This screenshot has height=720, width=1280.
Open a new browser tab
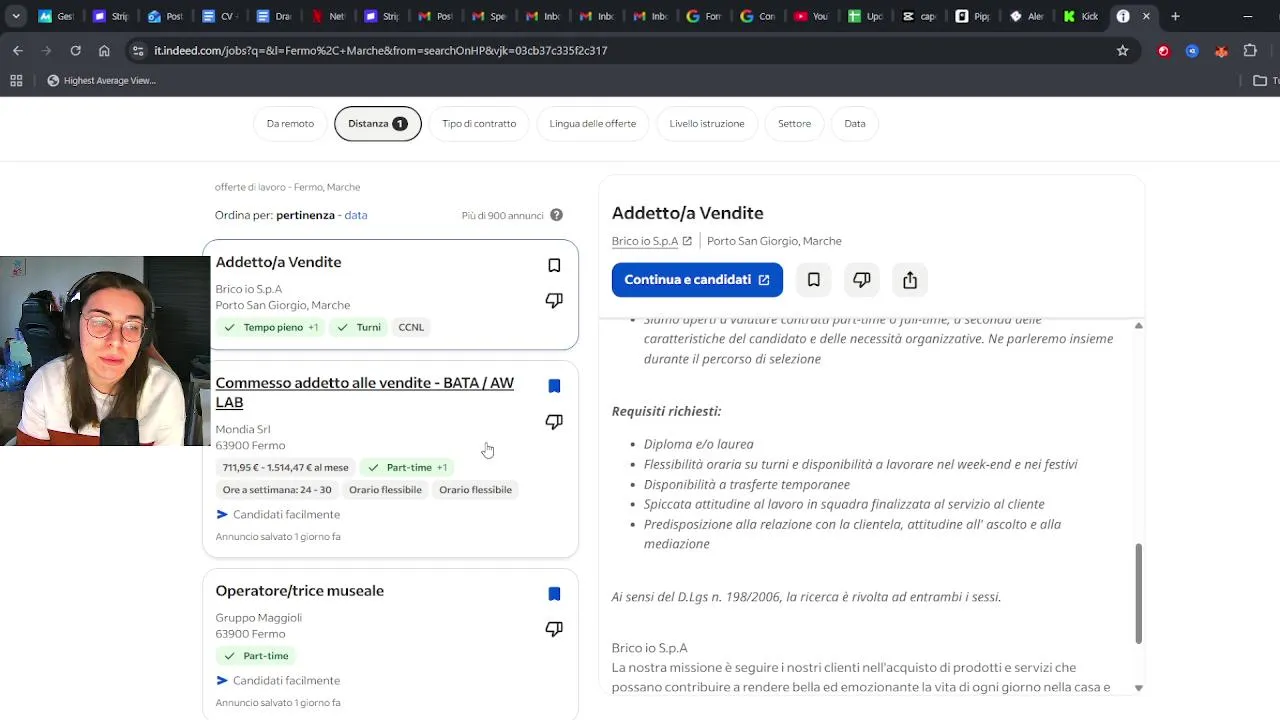pyautogui.click(x=1175, y=16)
